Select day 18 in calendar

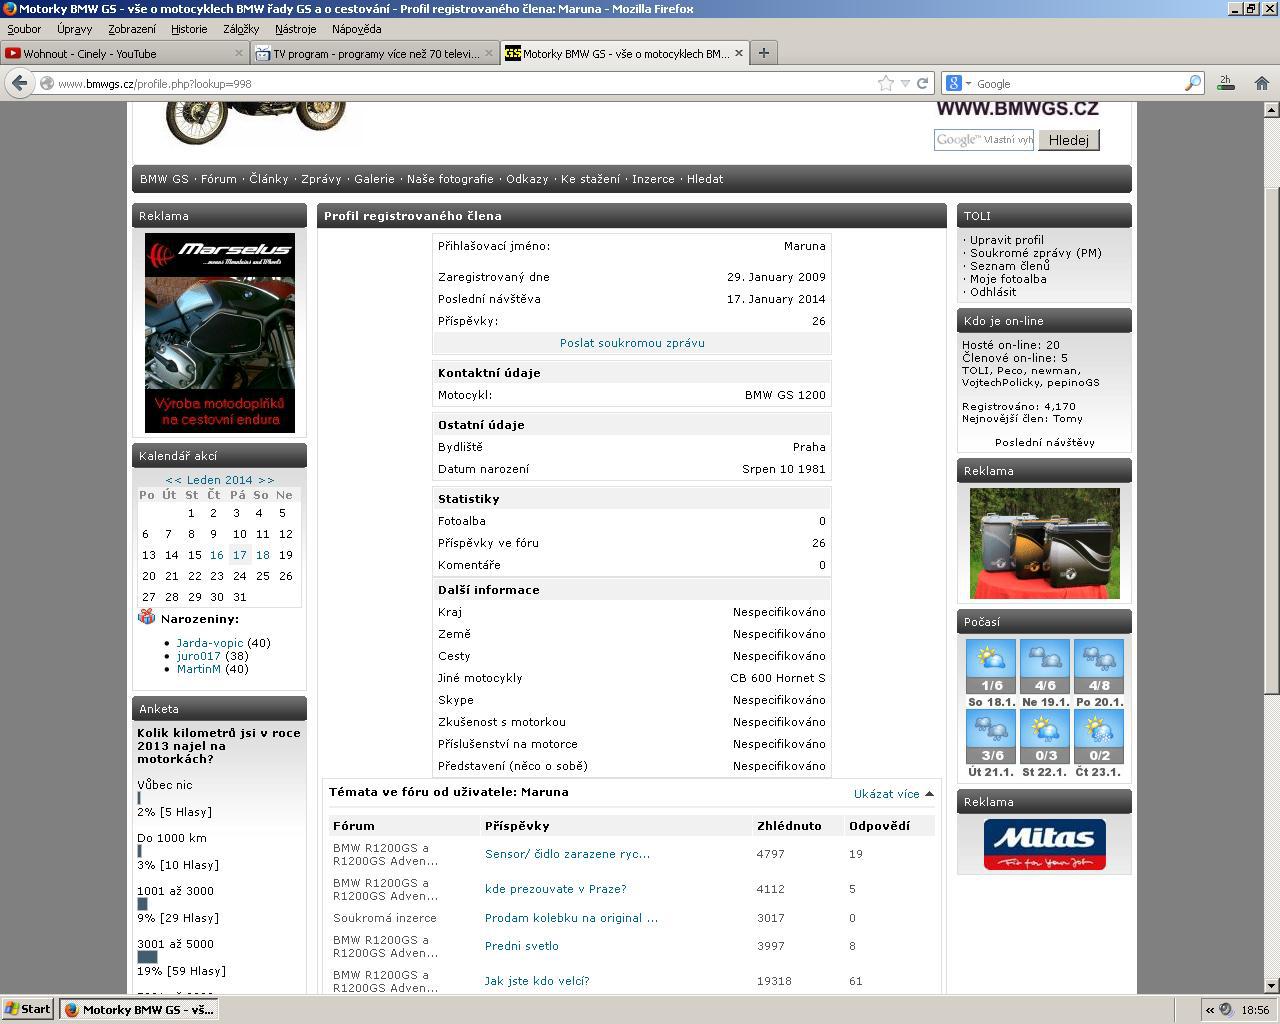click(262, 555)
